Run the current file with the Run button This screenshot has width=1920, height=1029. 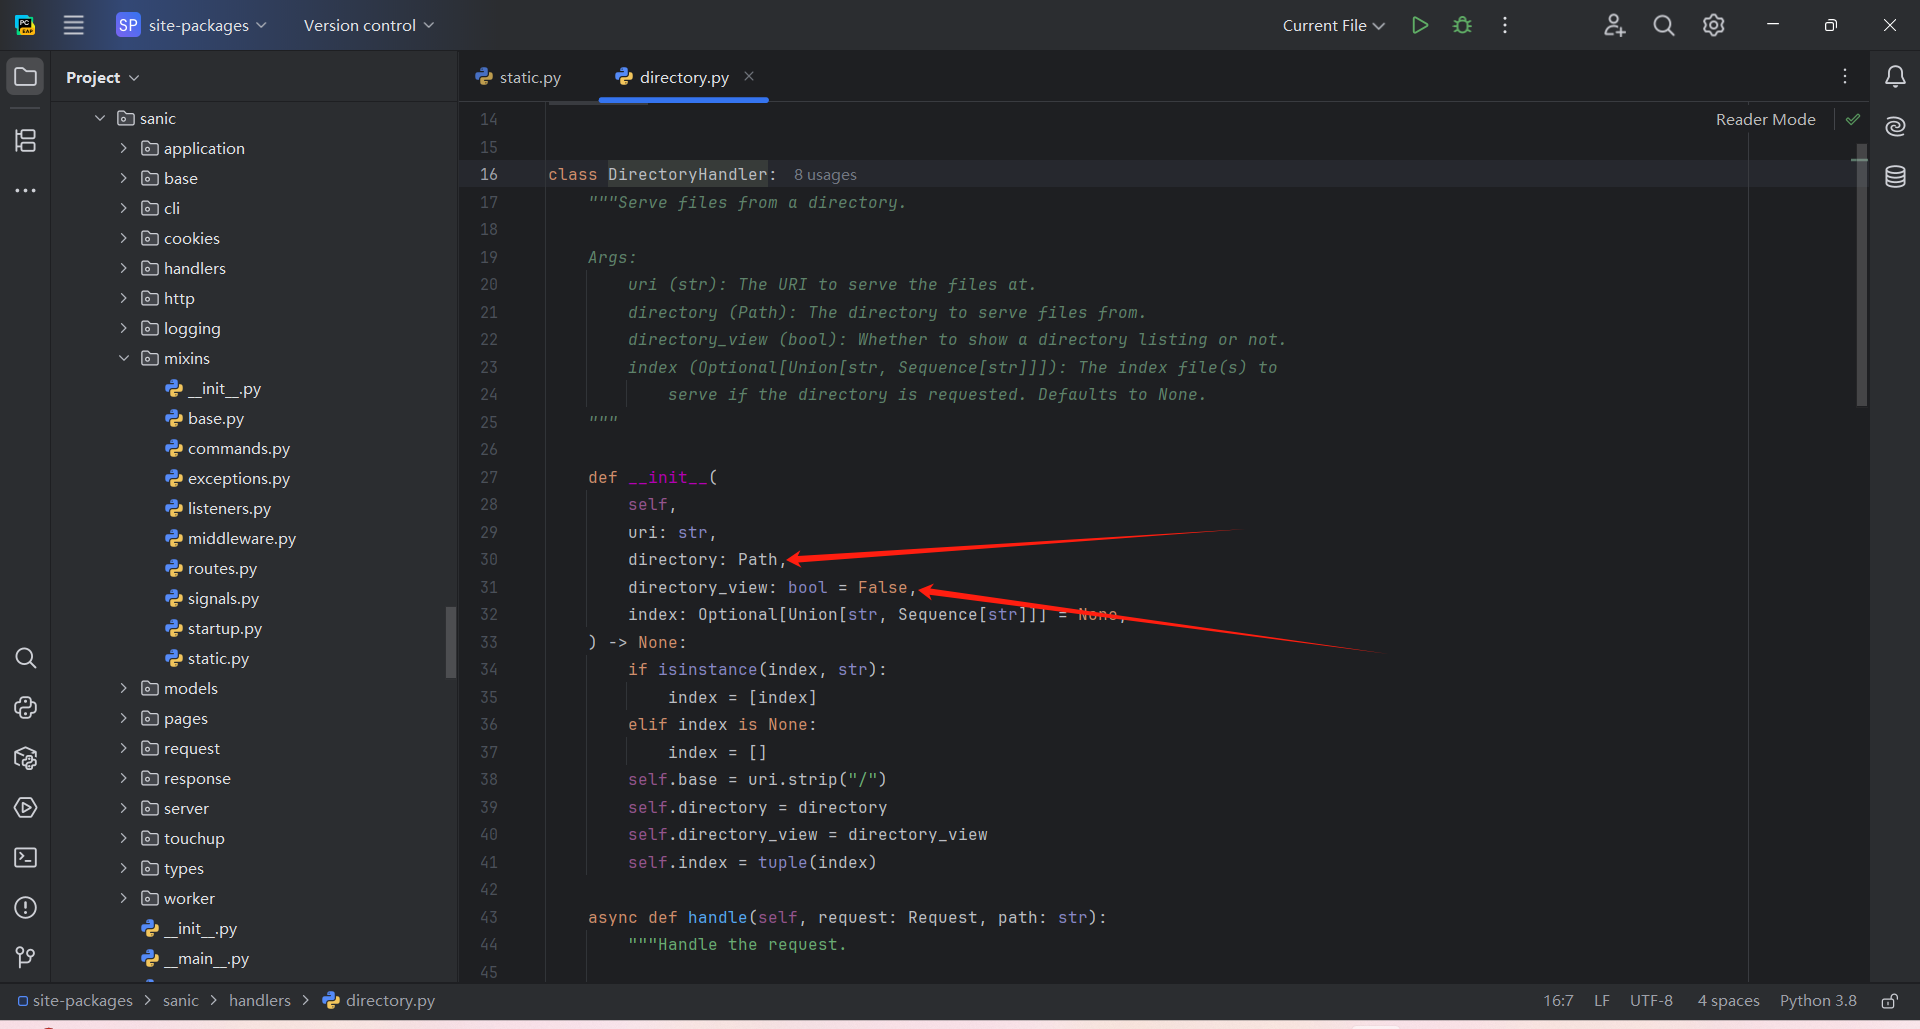click(x=1419, y=25)
